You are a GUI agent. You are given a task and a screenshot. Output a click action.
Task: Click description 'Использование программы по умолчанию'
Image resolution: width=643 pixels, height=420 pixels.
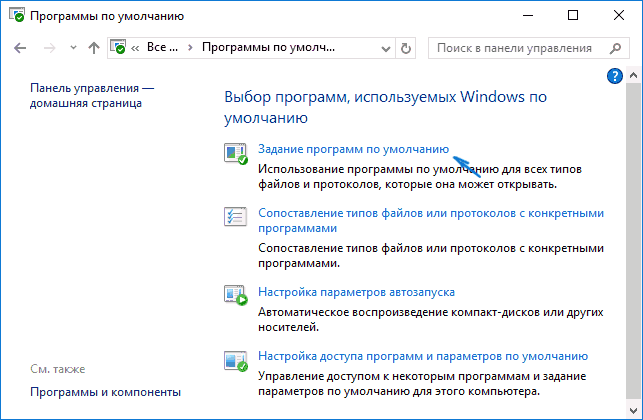(x=420, y=177)
